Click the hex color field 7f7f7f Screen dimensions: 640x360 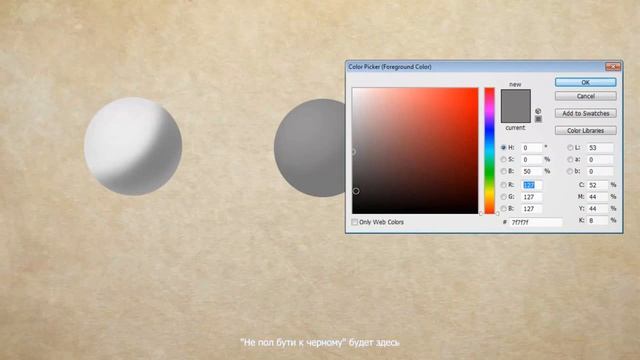tap(535, 222)
